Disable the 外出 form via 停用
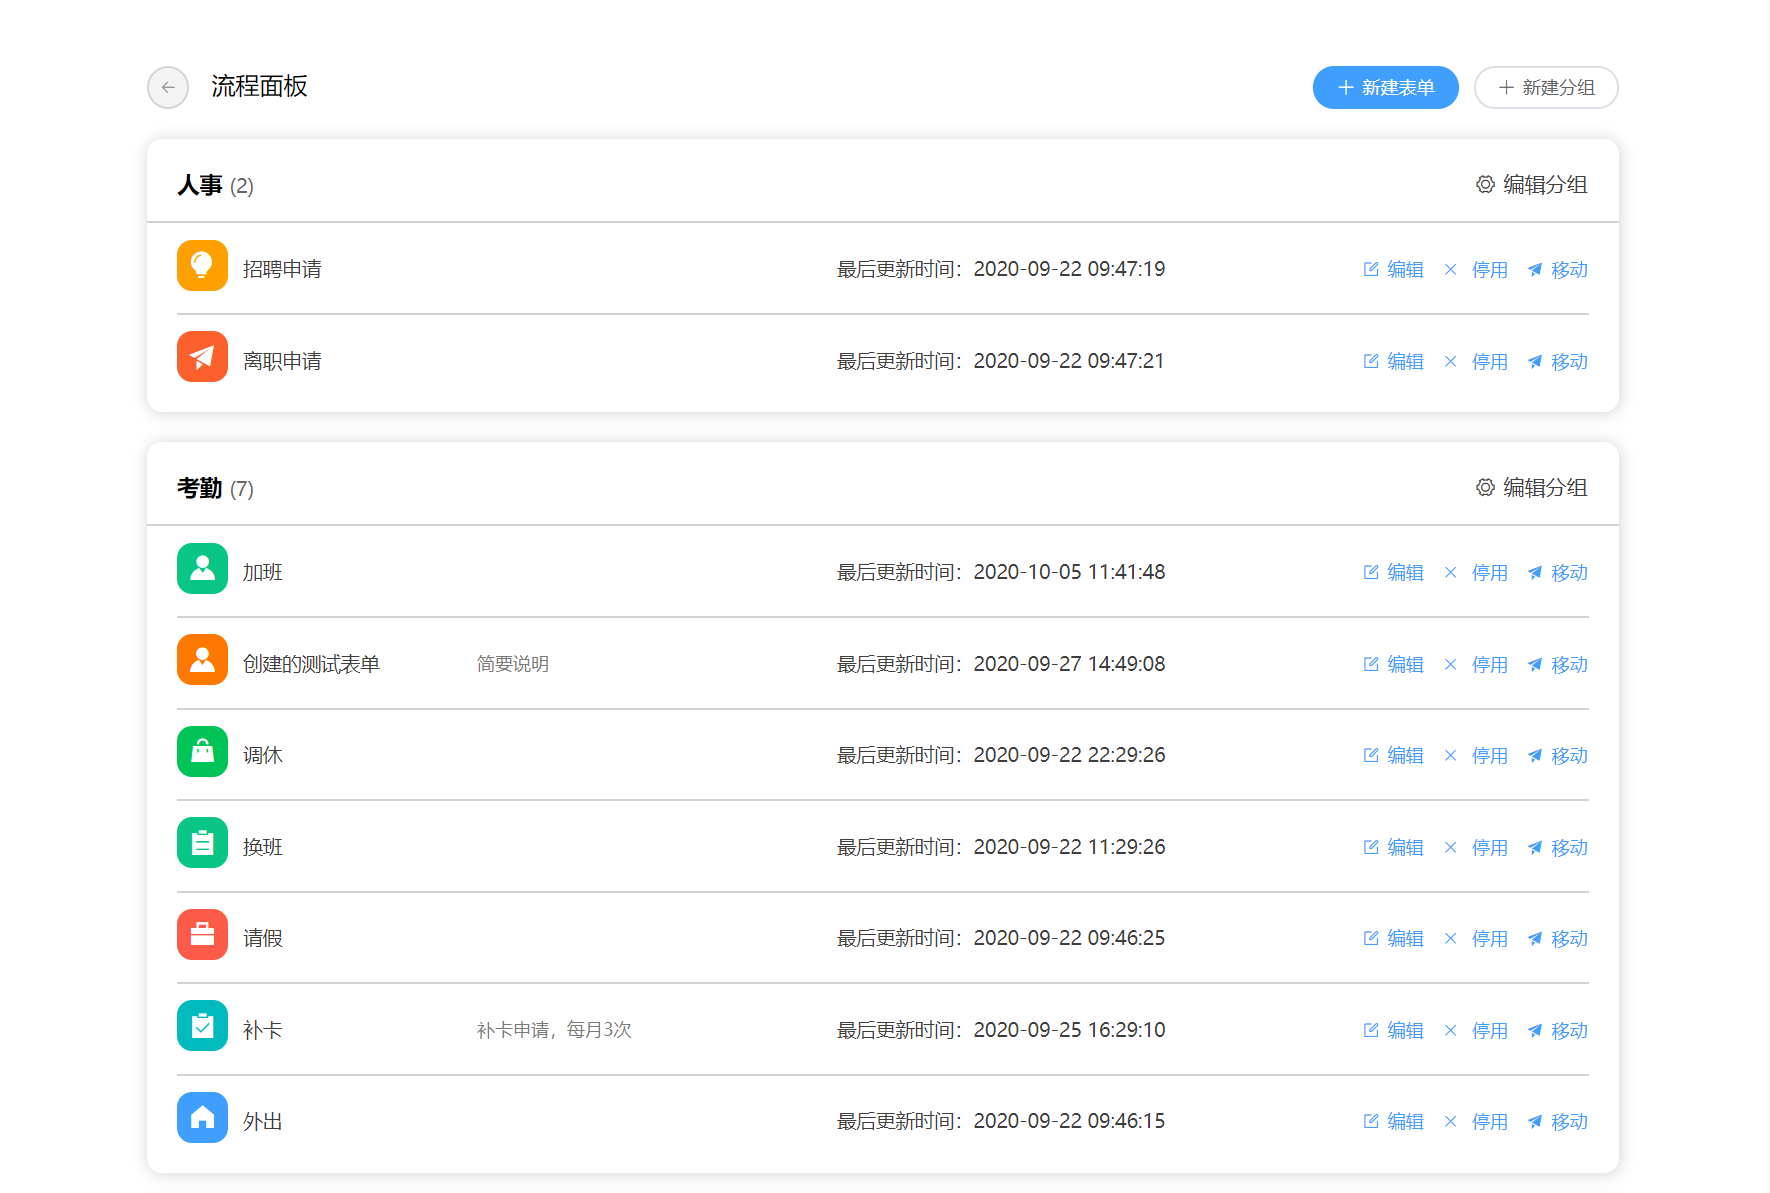The image size is (1770, 1193). [x=1475, y=1122]
